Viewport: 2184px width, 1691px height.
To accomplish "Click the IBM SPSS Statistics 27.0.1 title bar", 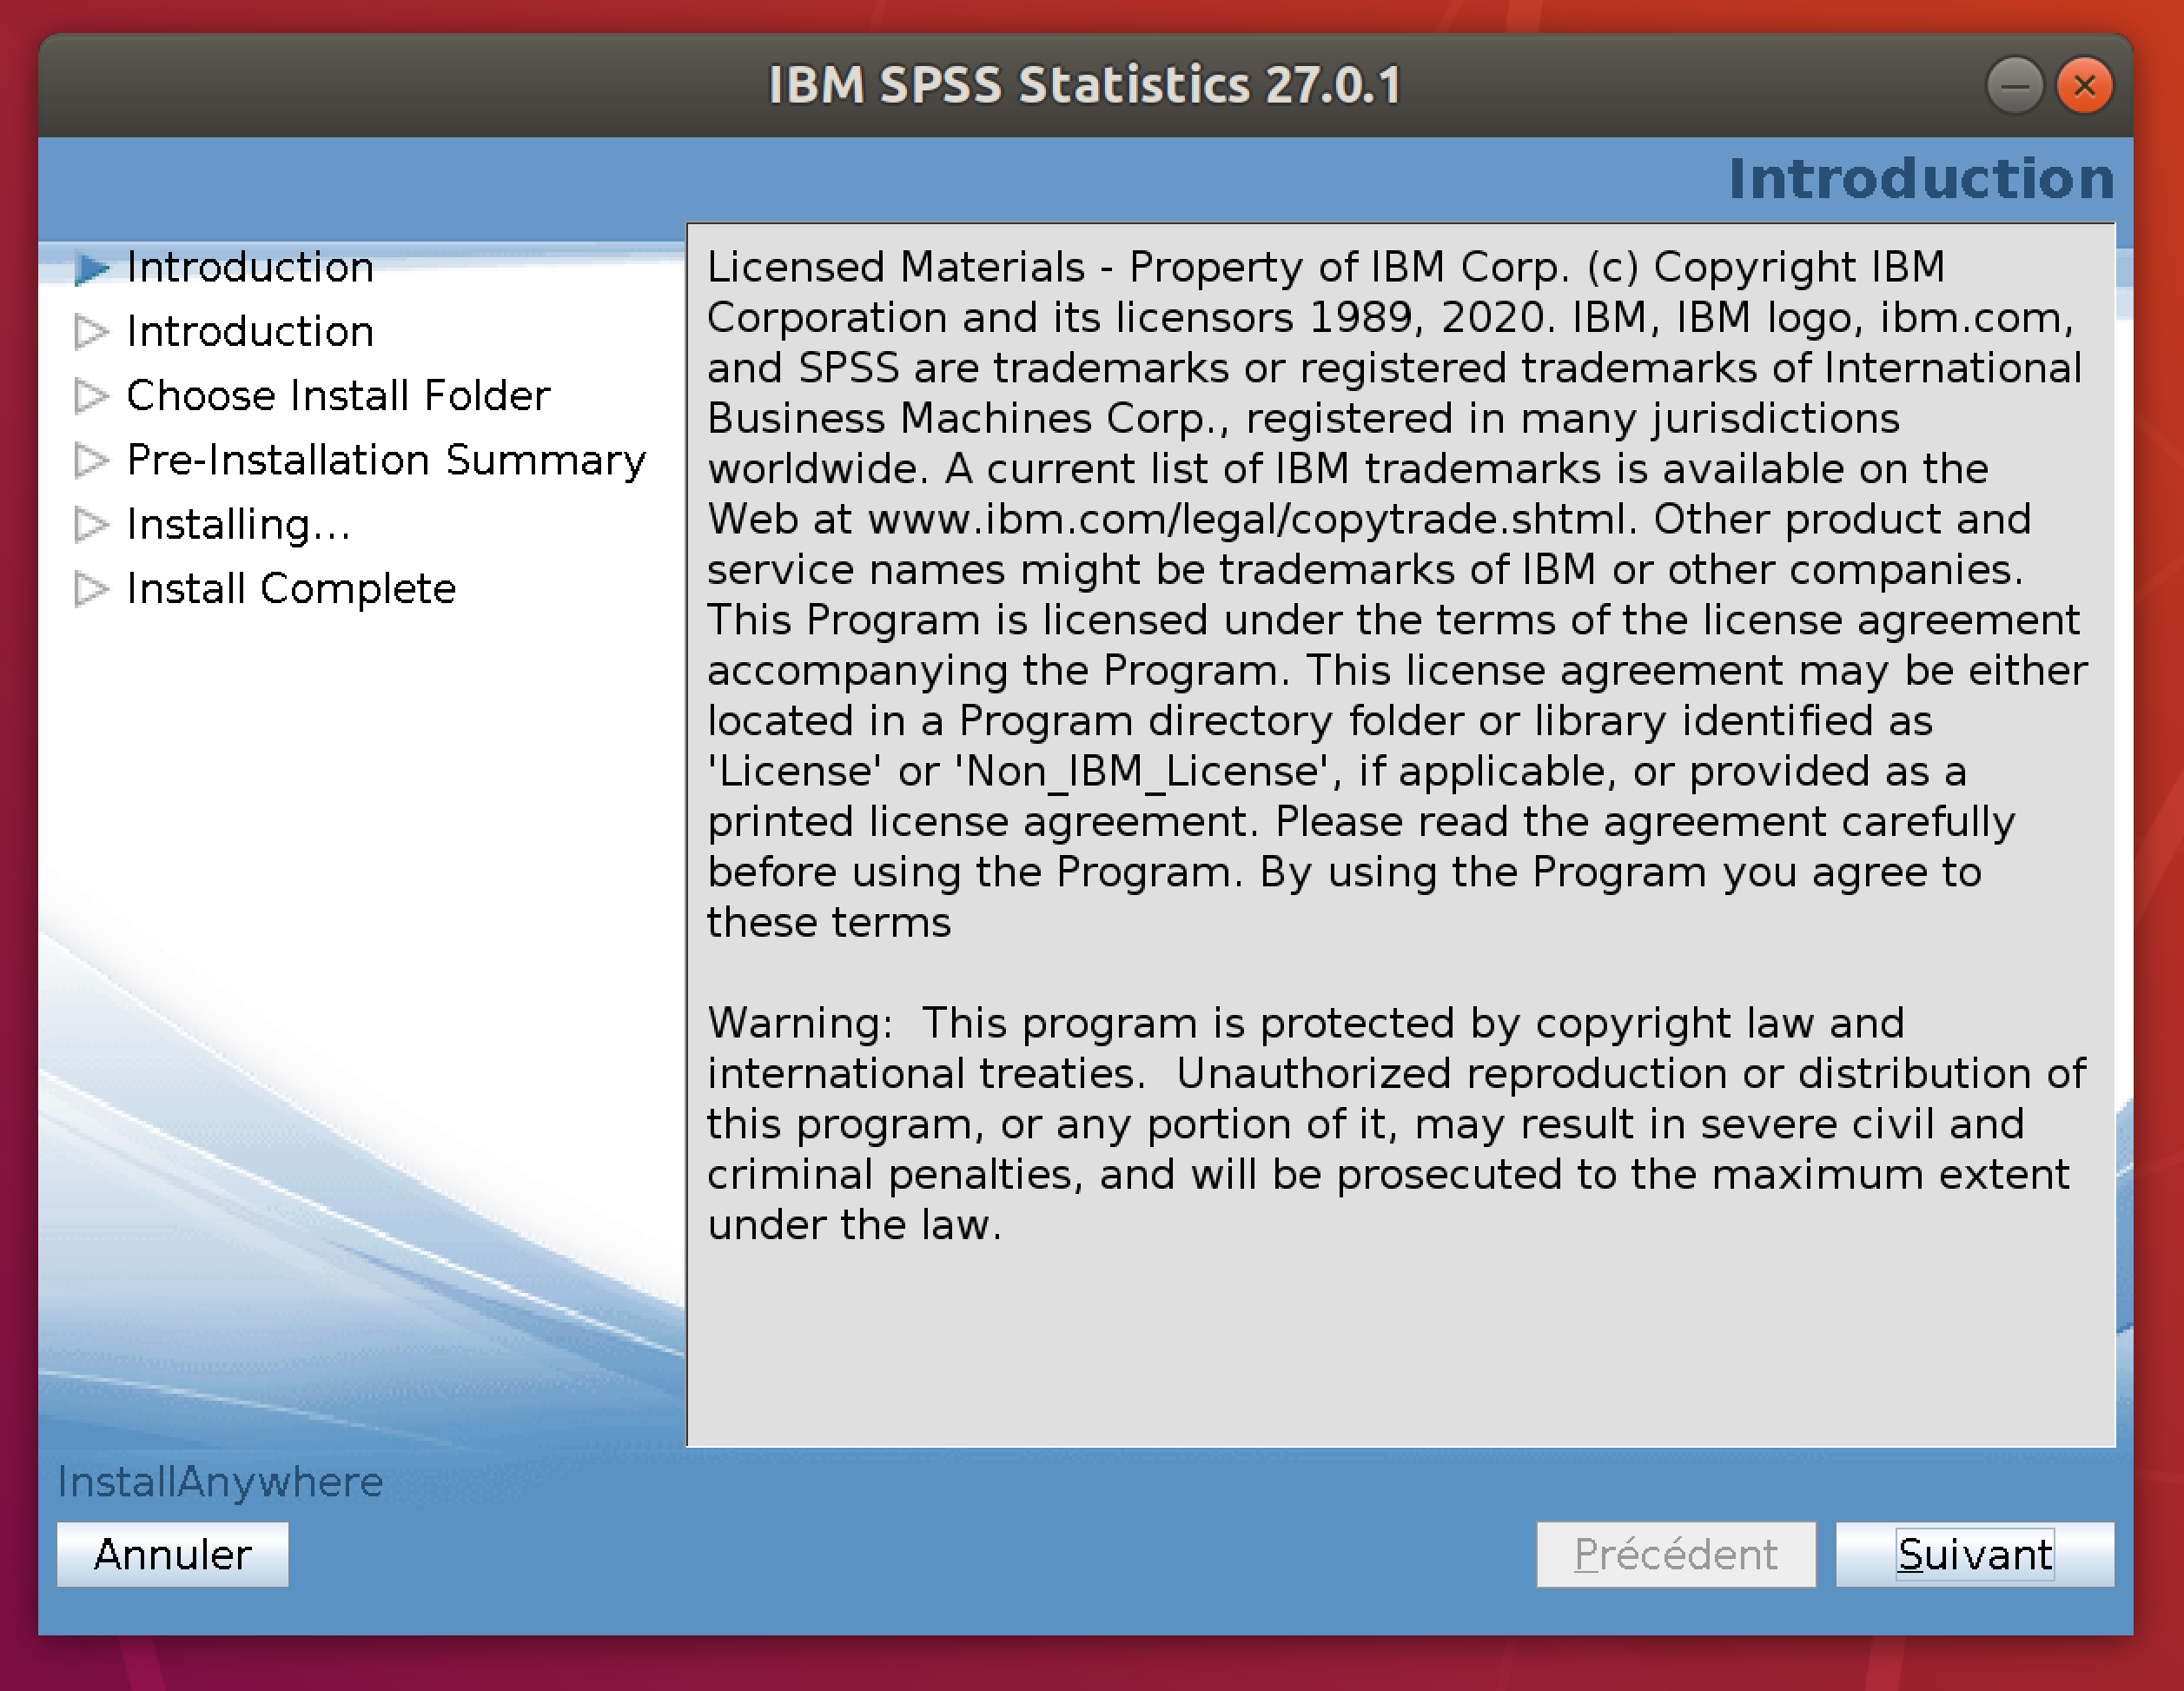I will tap(1084, 85).
